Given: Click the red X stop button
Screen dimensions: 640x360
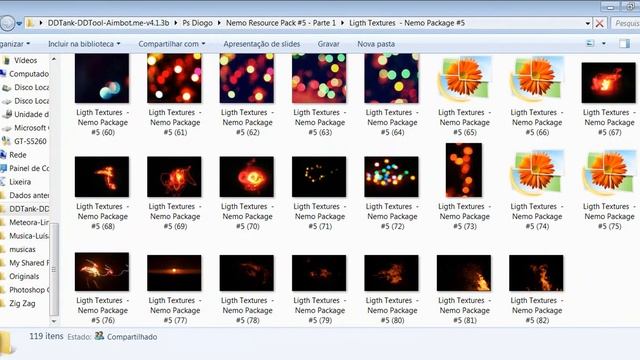Looking at the screenshot, I should [600, 23].
